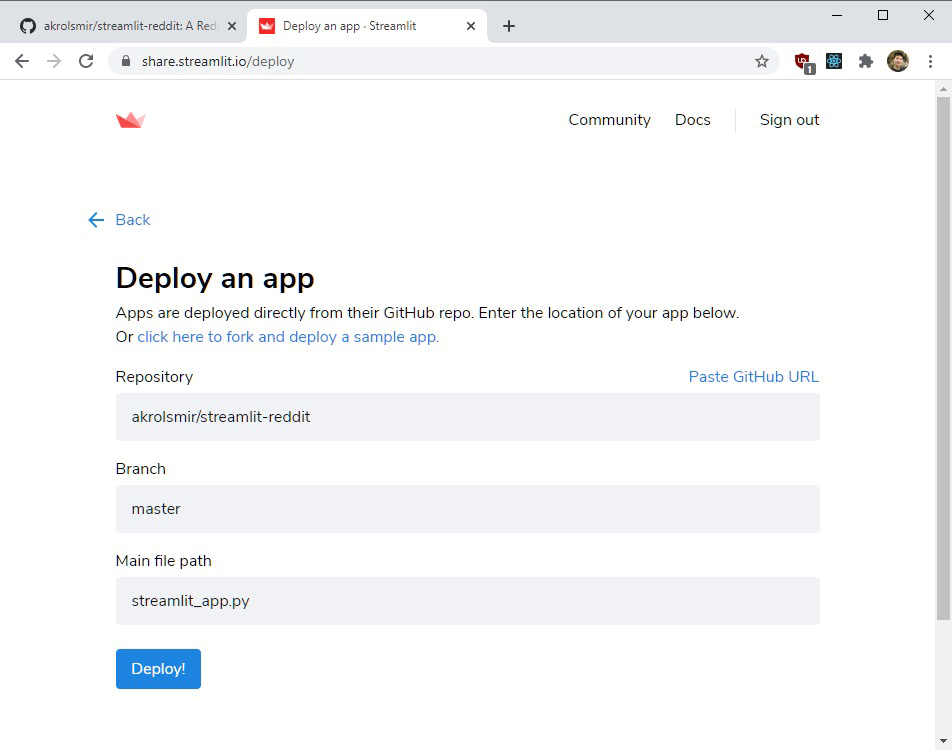
Task: View site info lock icon
Action: pyautogui.click(x=126, y=61)
